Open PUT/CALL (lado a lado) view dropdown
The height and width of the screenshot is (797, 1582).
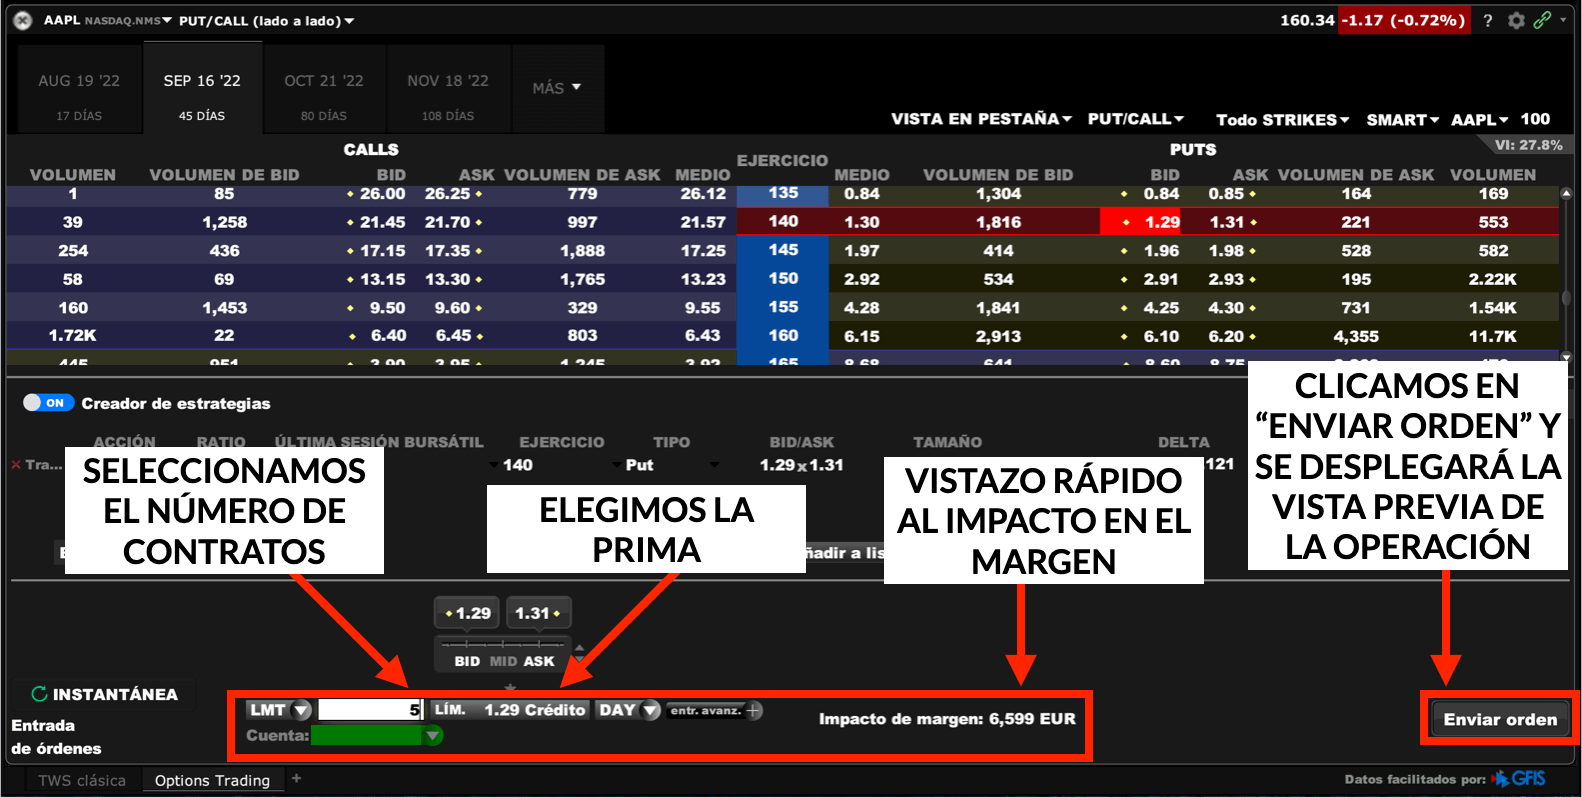coord(266,20)
